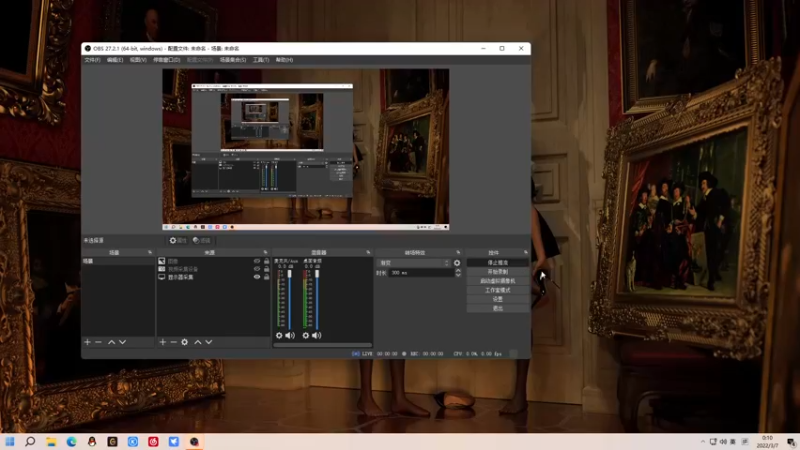Click the 图像 source type icon
The height and width of the screenshot is (450, 800).
(x=162, y=261)
